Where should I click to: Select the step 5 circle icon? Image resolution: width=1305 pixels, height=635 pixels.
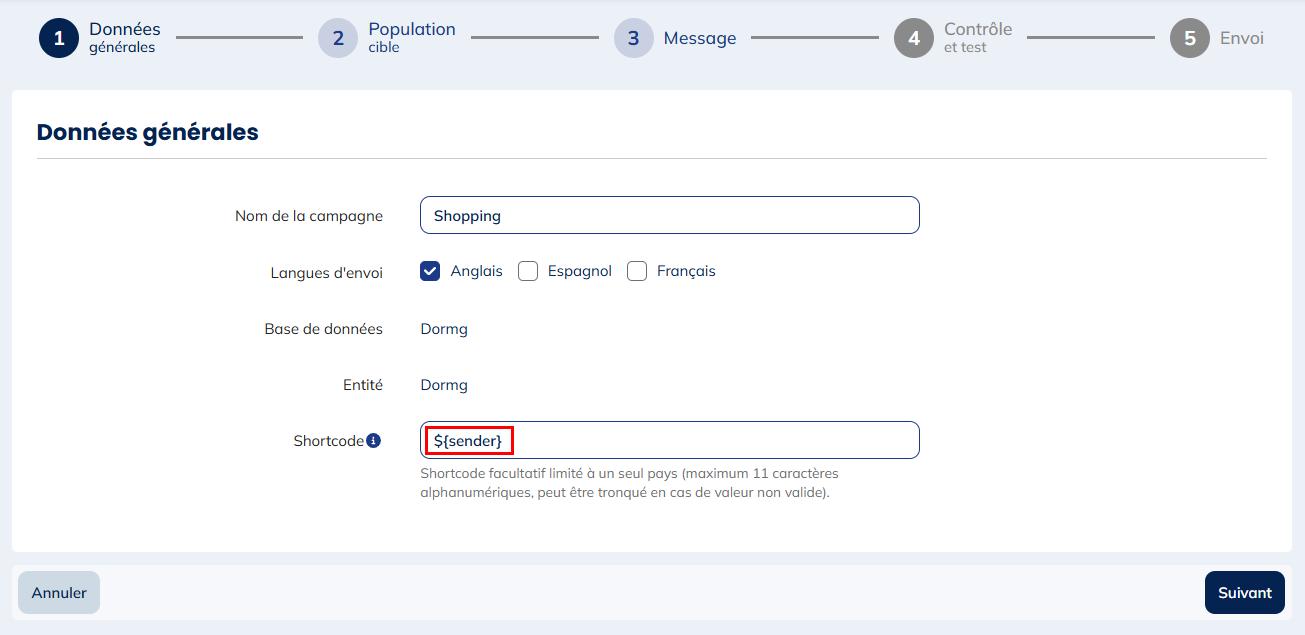click(1190, 38)
